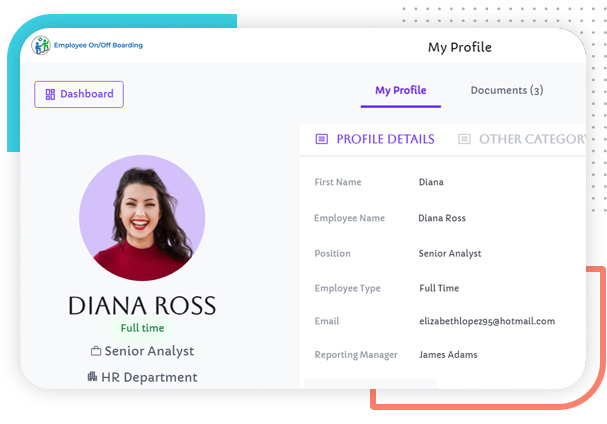Screen dimensions: 607x424
Task: Click the green Full time badge
Action: [142, 328]
